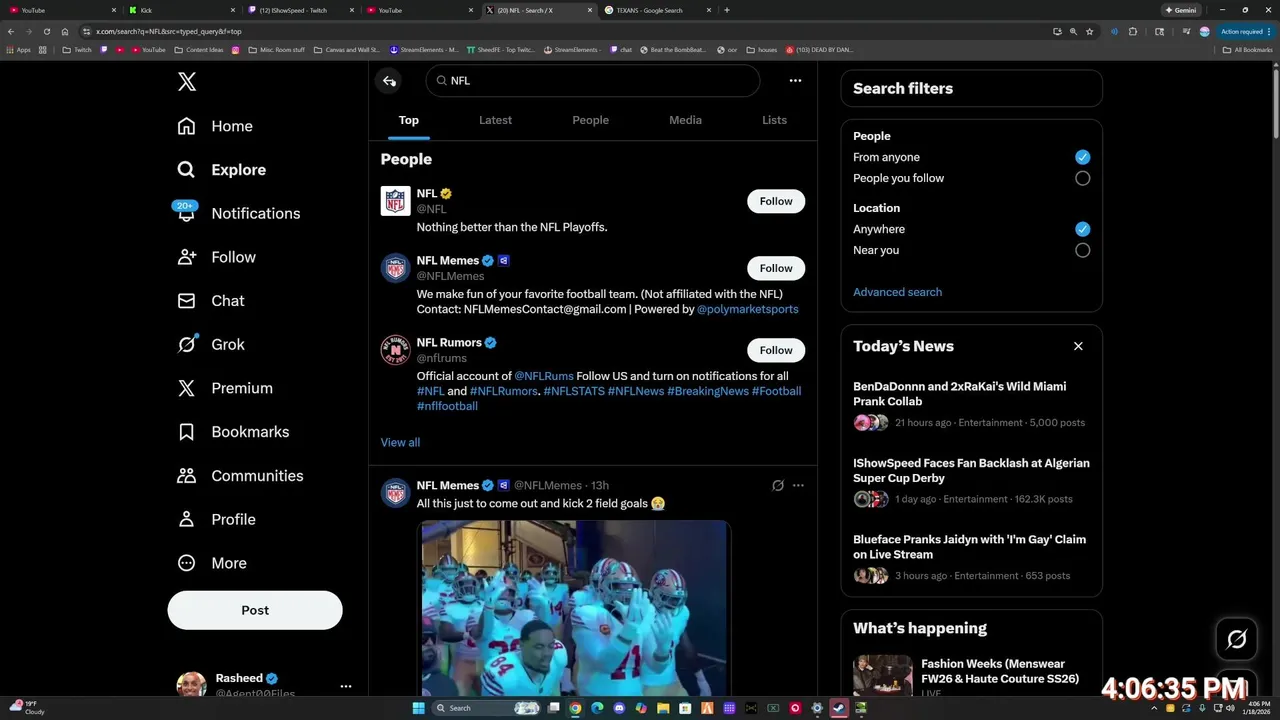Switch to the Latest tab

495,120
